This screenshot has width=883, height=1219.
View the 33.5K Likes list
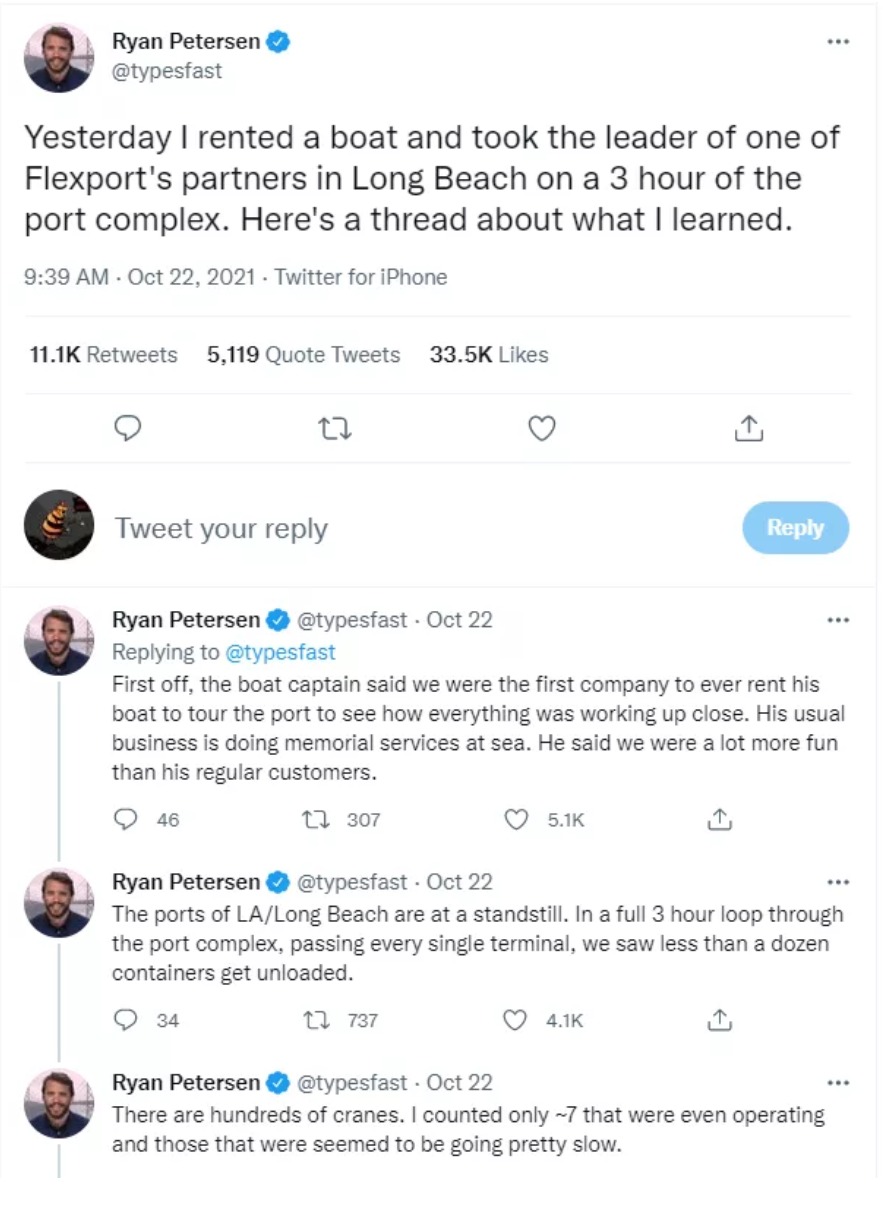(x=489, y=355)
